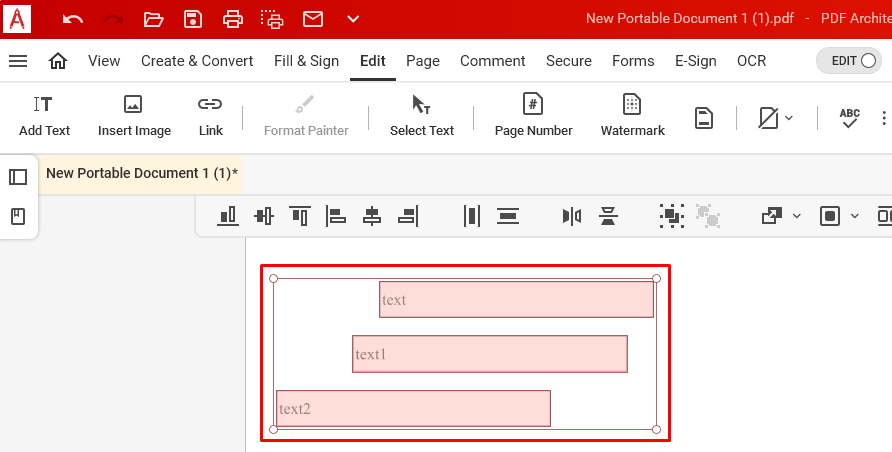Expand the square-in-frame dropdown arrow

click(854, 216)
